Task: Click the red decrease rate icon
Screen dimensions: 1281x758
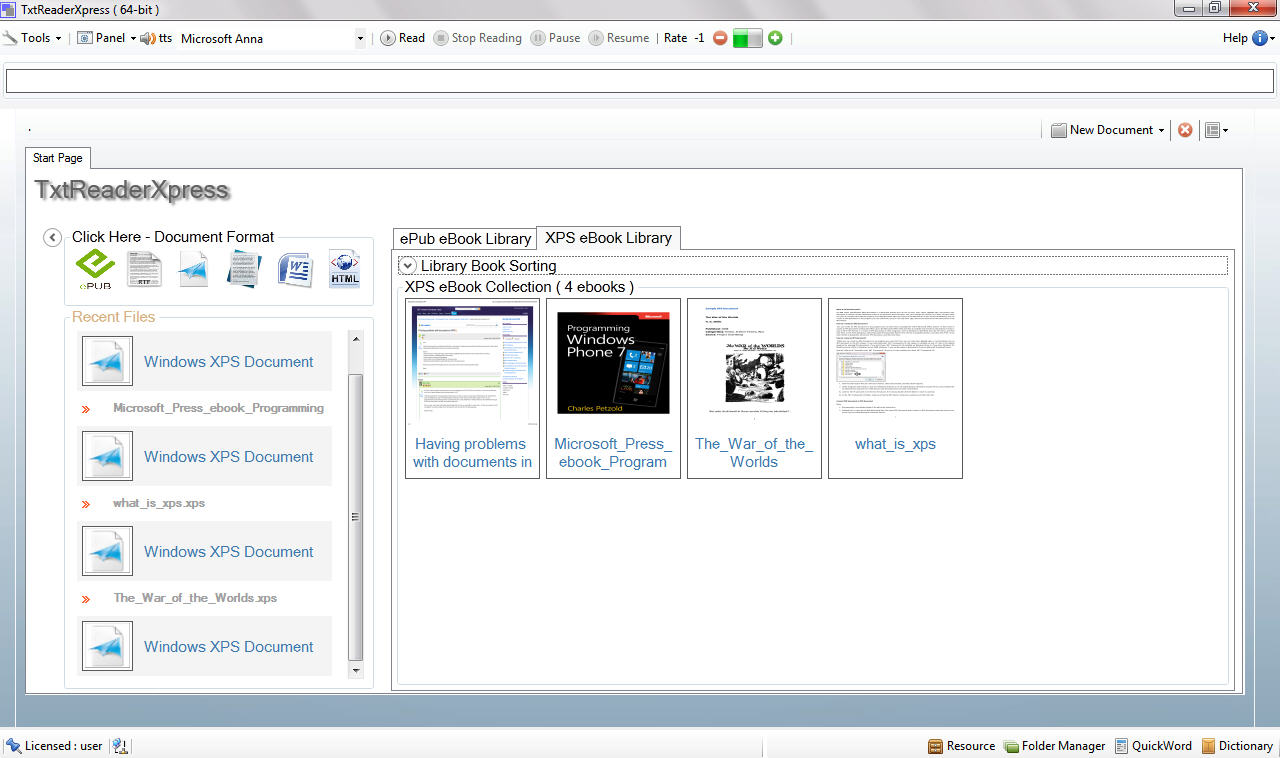Action: [720, 38]
